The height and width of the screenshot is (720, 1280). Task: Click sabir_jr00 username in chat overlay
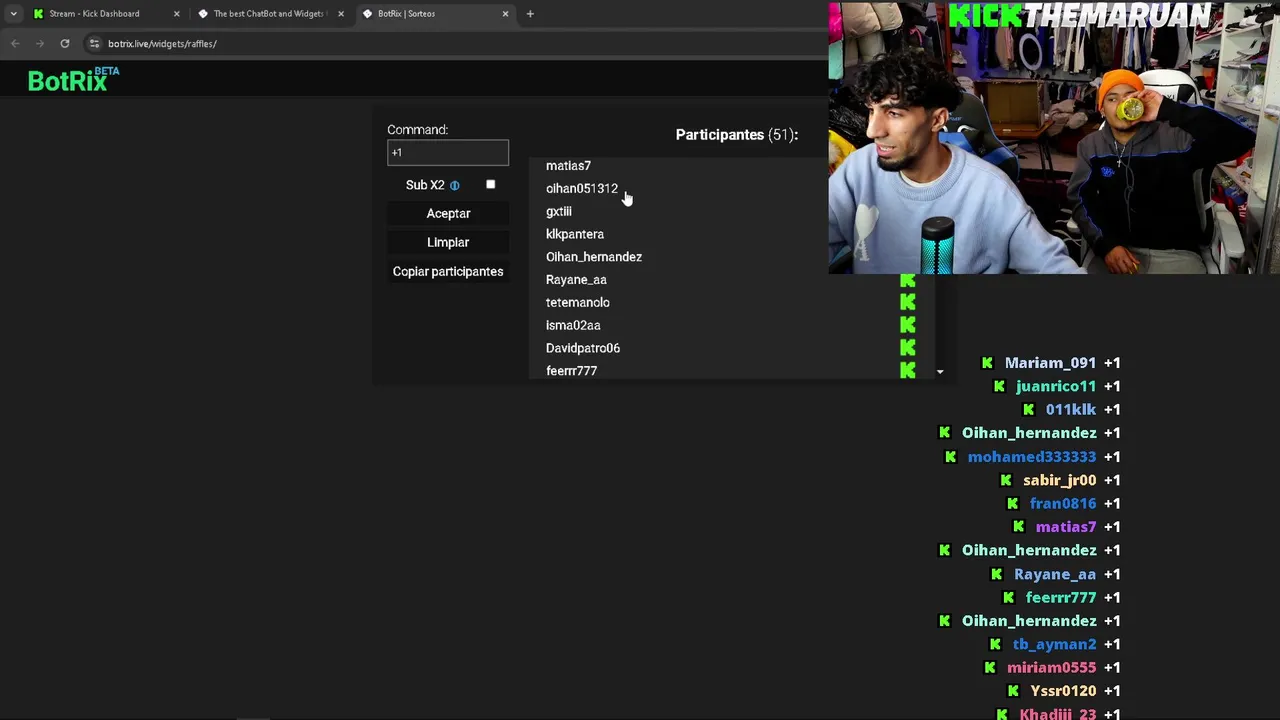coord(1060,480)
